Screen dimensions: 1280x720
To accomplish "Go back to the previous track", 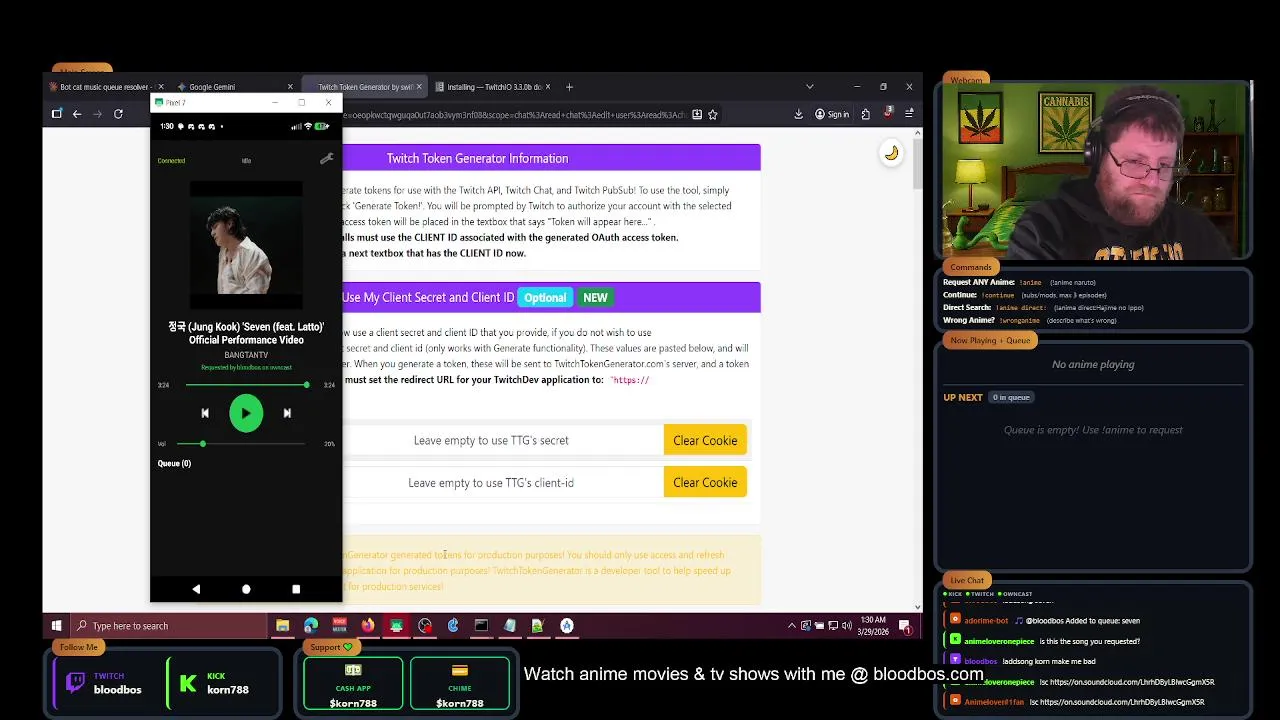I will (205, 413).
